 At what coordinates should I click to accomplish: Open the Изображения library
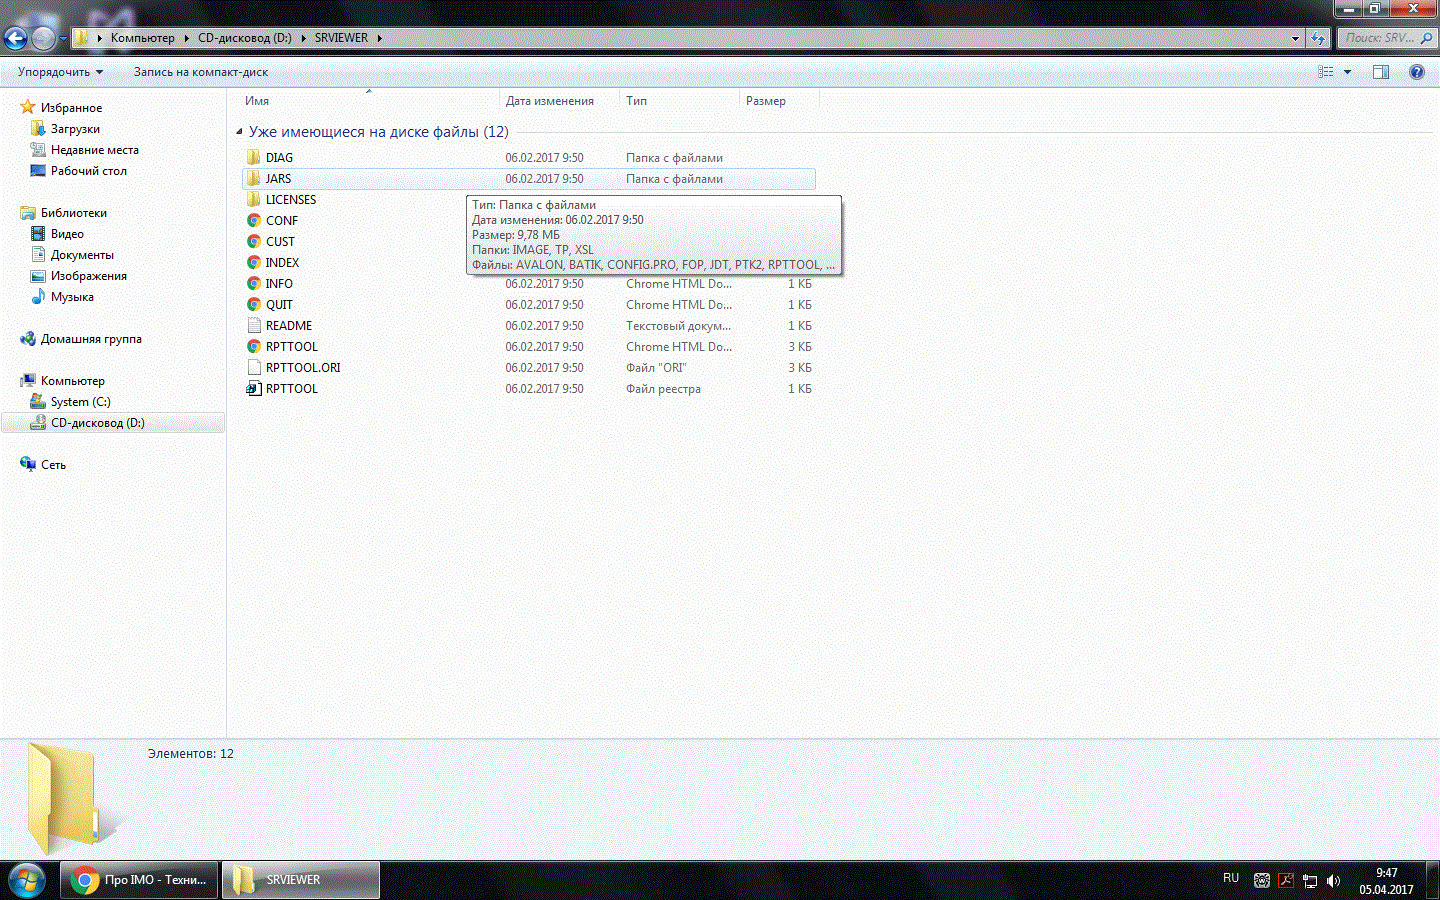click(x=89, y=276)
